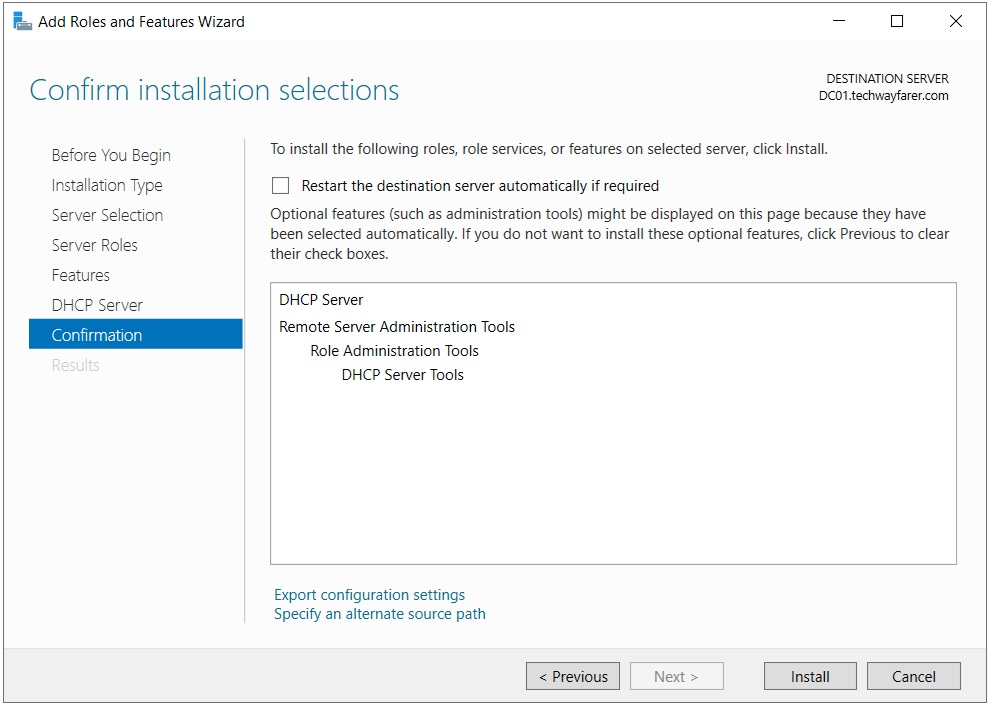989x704 pixels.
Task: Select Remote Server Administration Tools entry
Action: click(x=397, y=327)
